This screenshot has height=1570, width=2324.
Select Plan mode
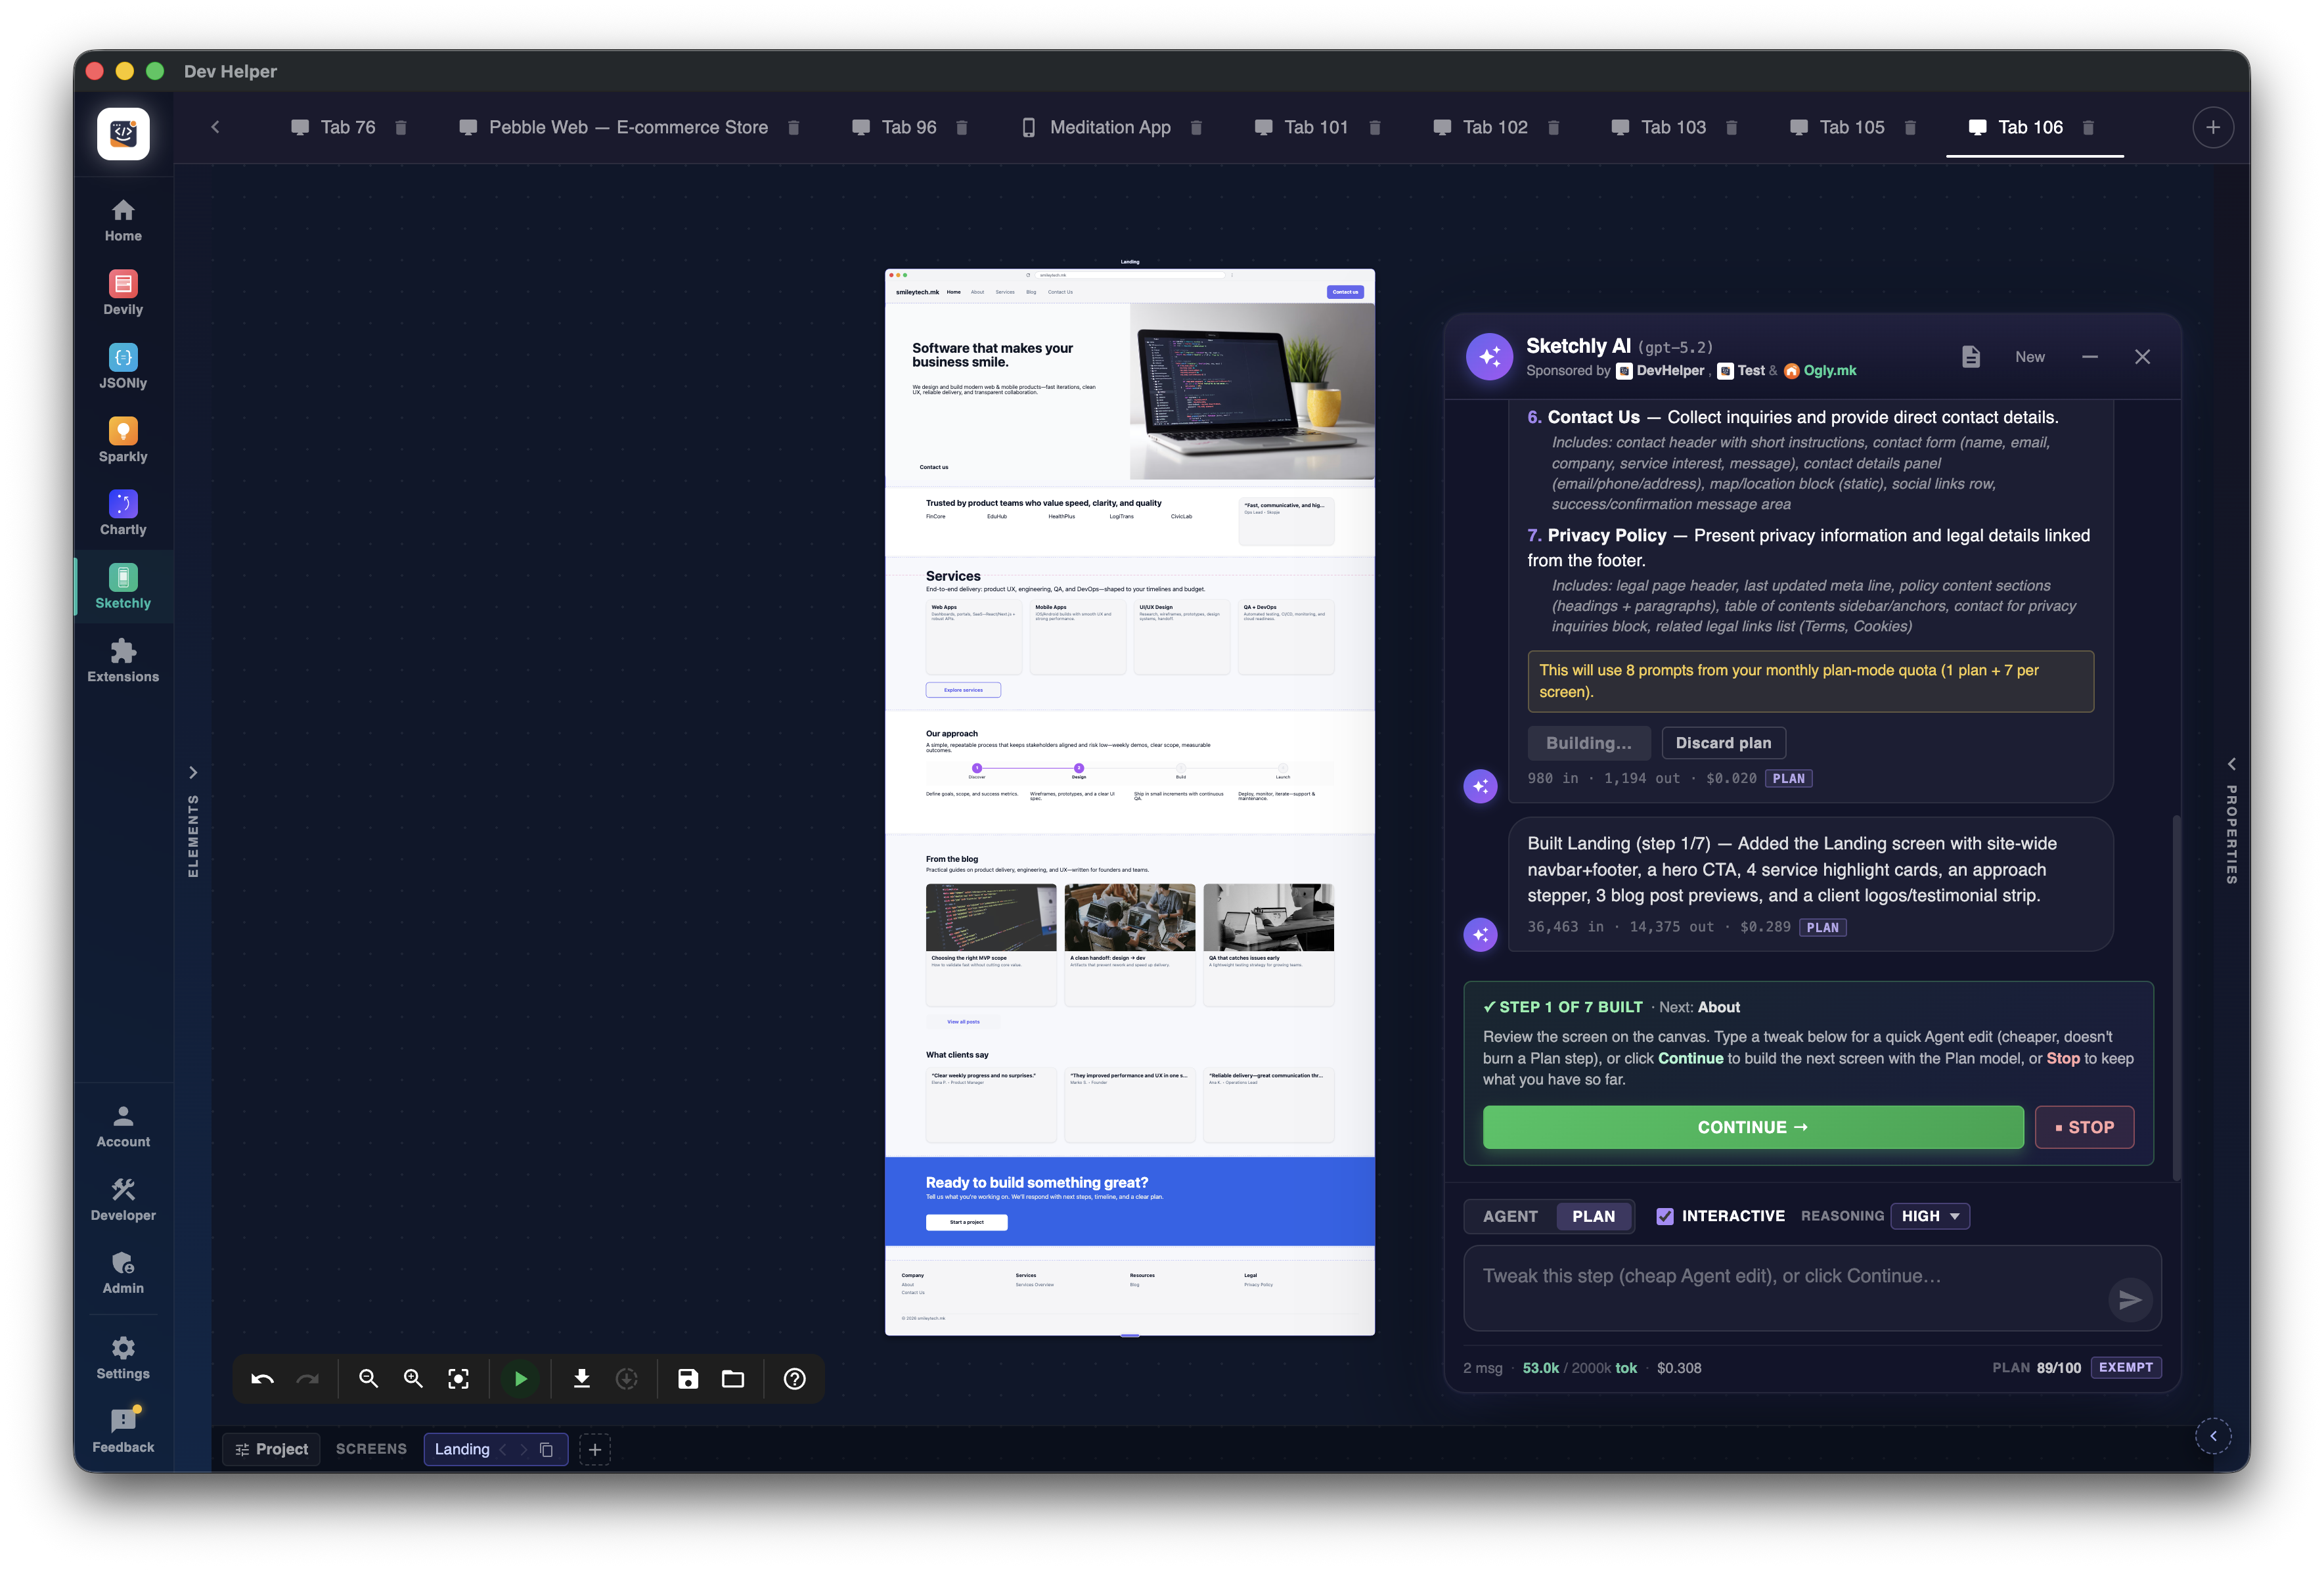(1593, 1216)
